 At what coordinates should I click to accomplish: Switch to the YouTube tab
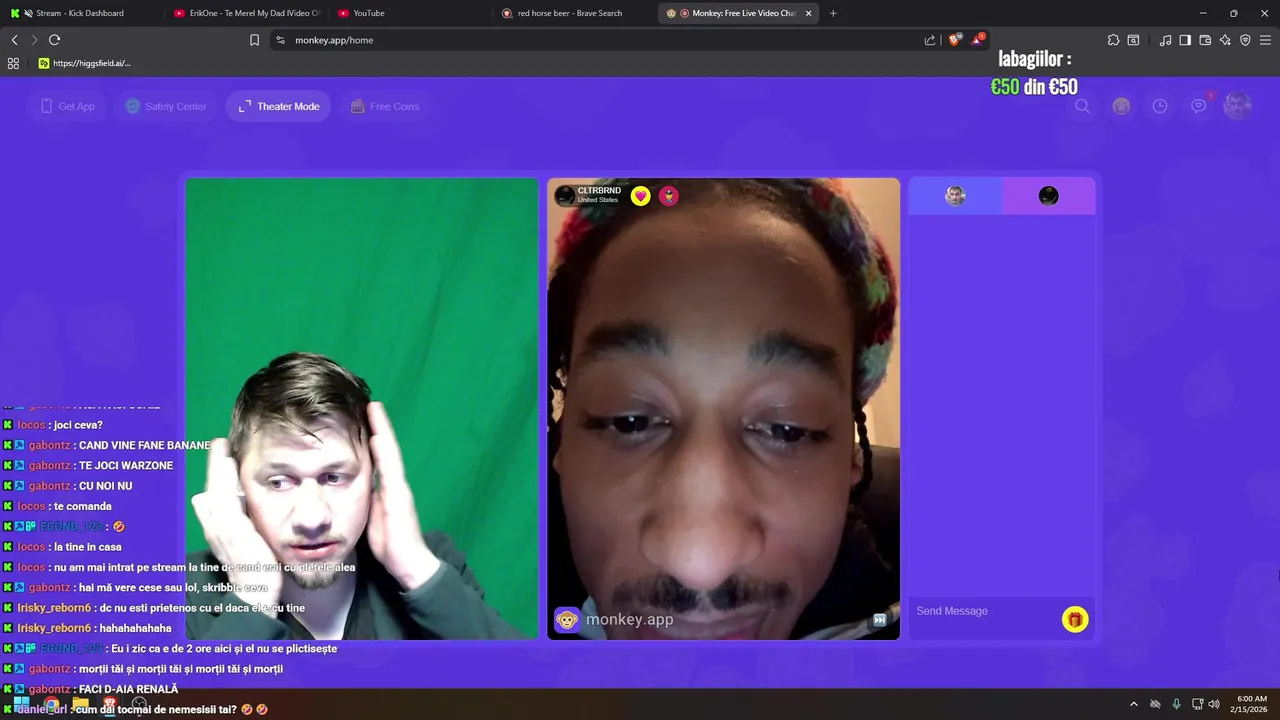click(x=410, y=13)
